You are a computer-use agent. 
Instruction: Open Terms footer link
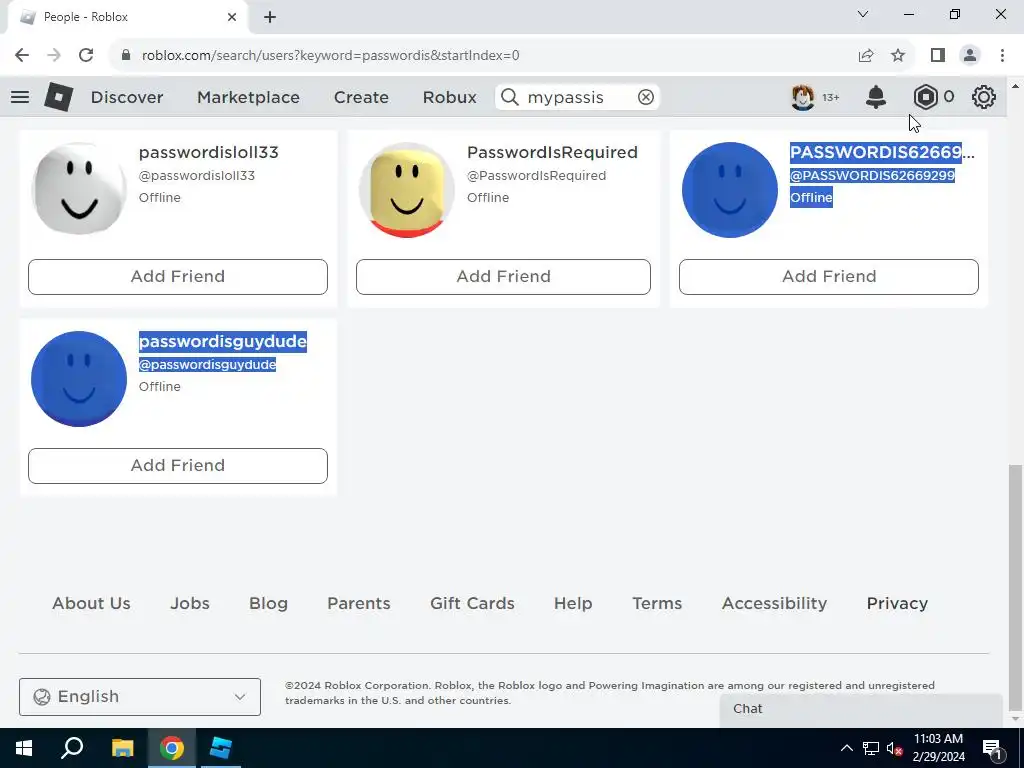pos(657,603)
